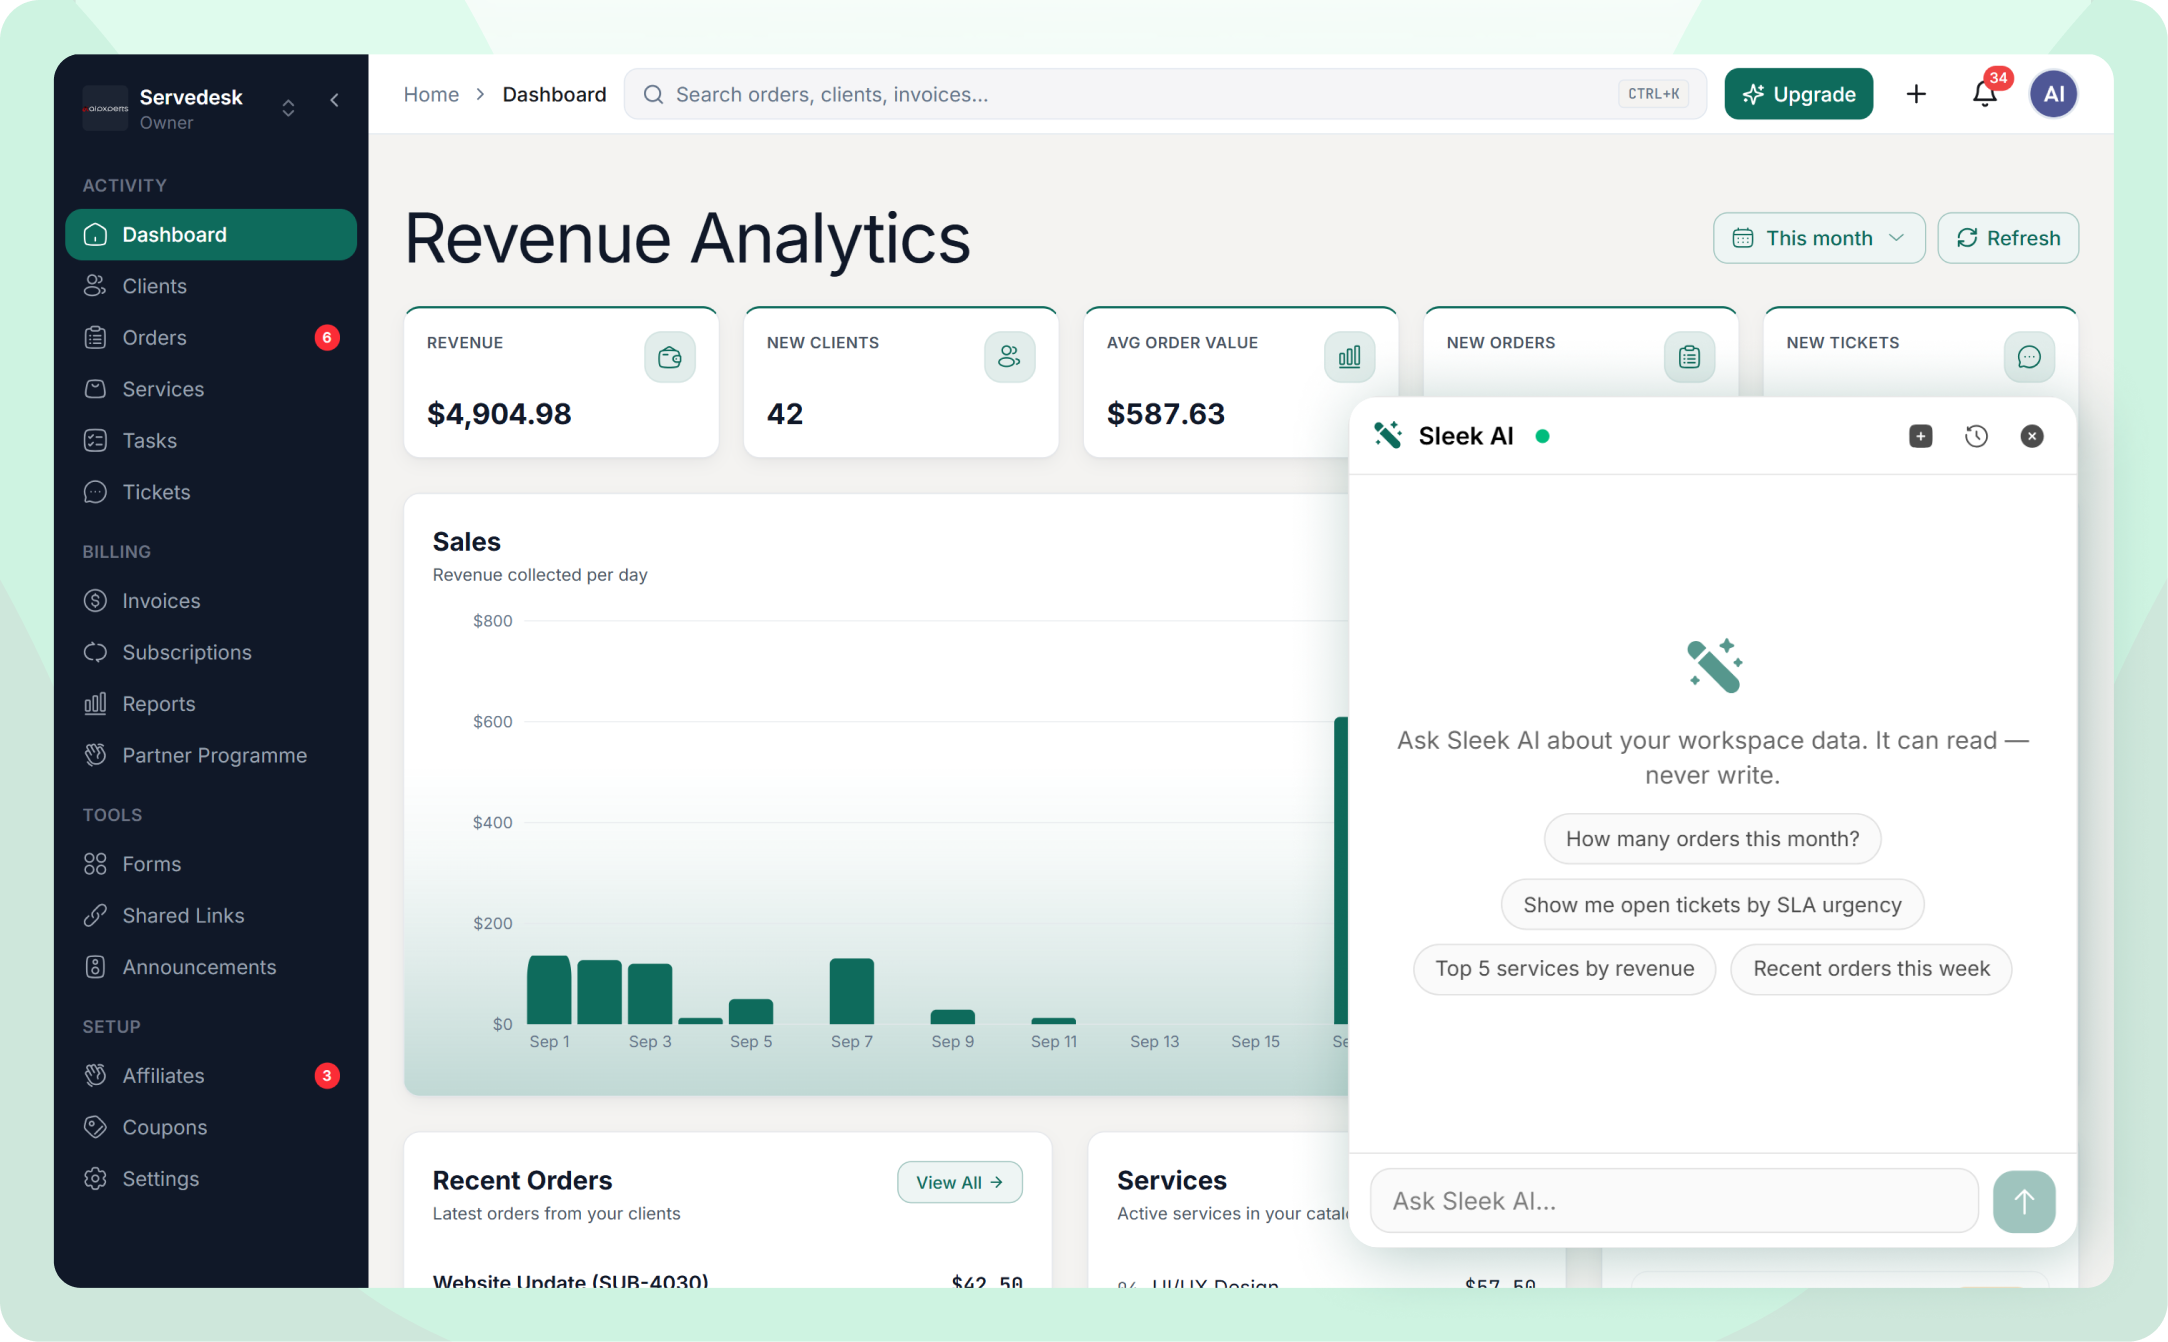This screenshot has width=2168, height=1342.
Task: Open Tasks page
Action: pos(211,441)
